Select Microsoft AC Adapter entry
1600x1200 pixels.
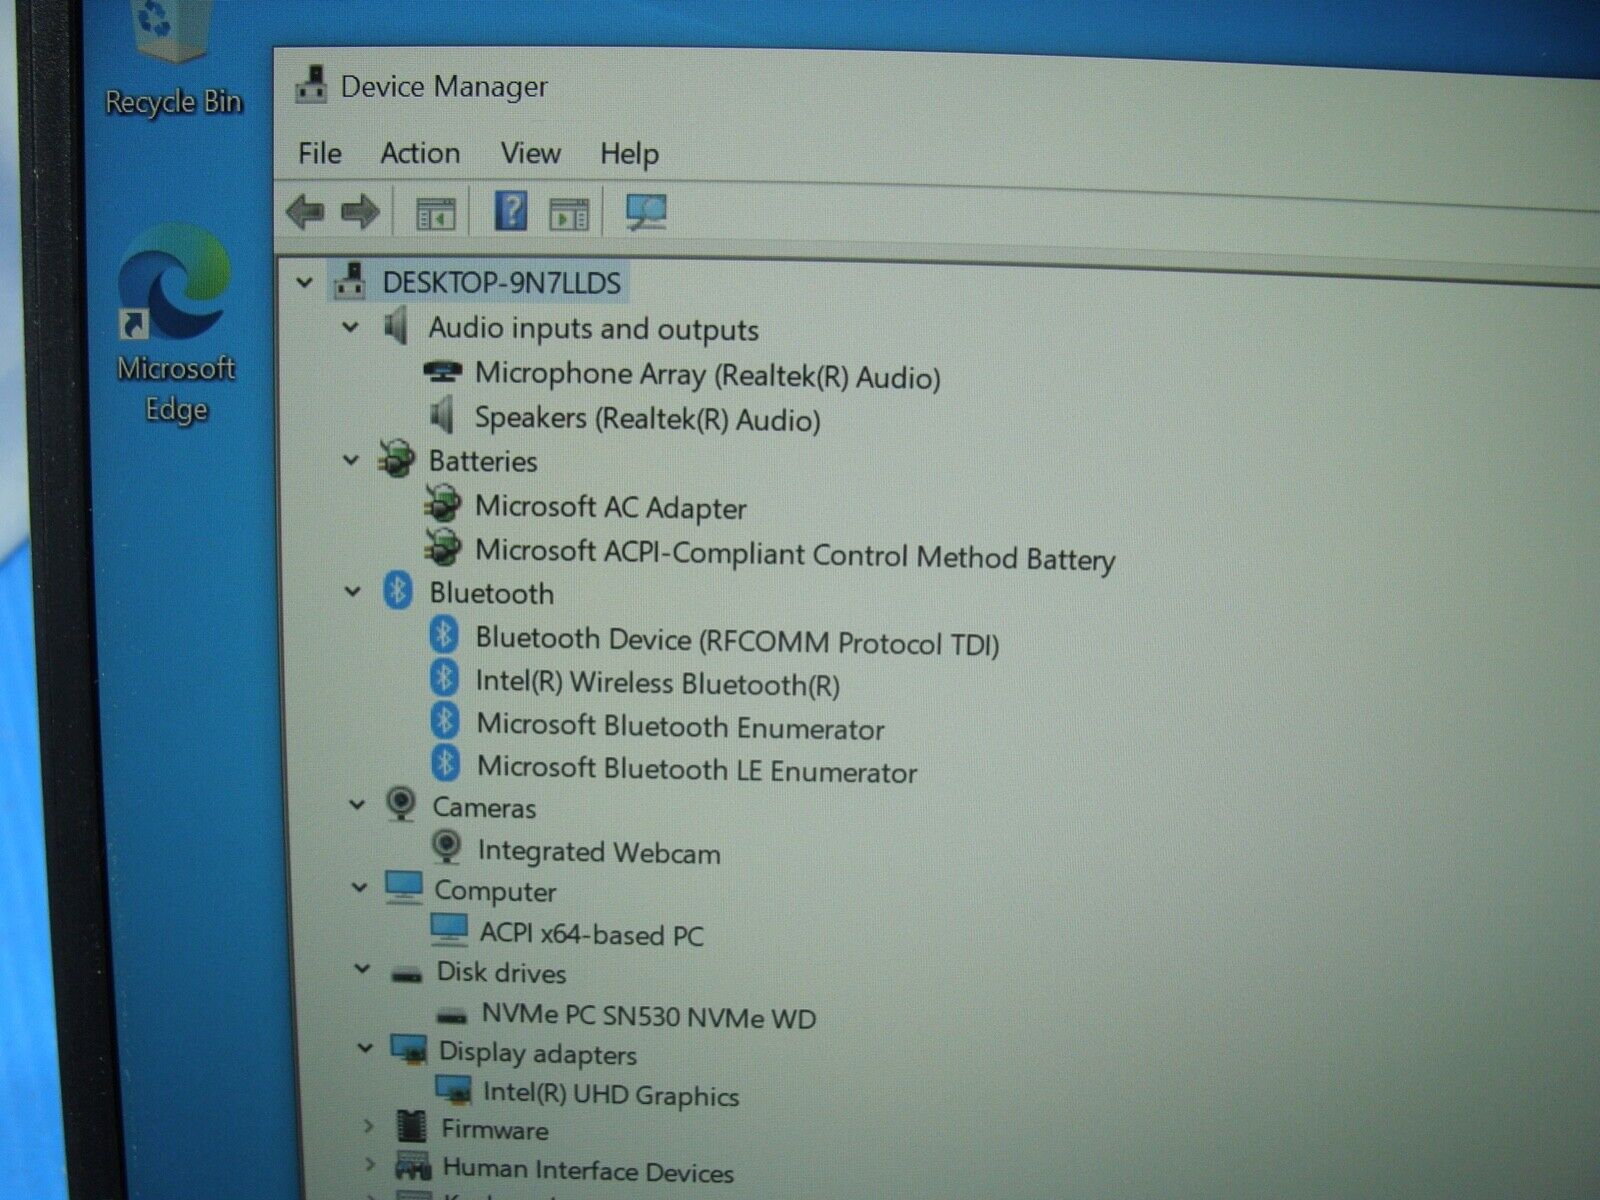611,507
